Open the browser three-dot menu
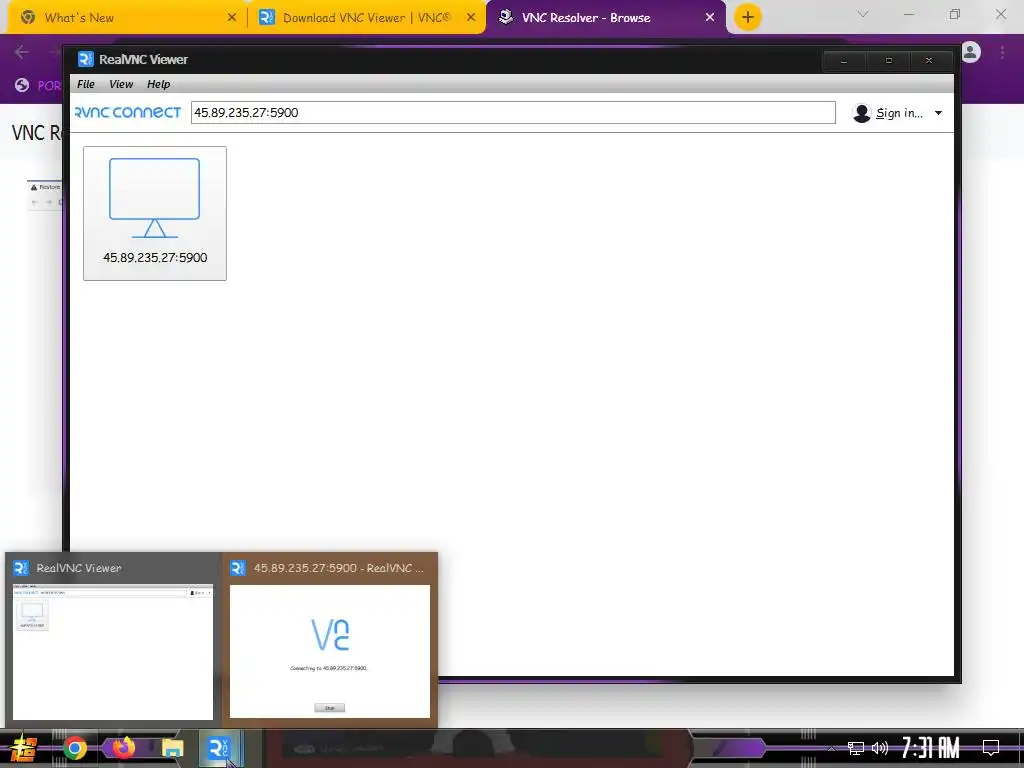 [1002, 52]
